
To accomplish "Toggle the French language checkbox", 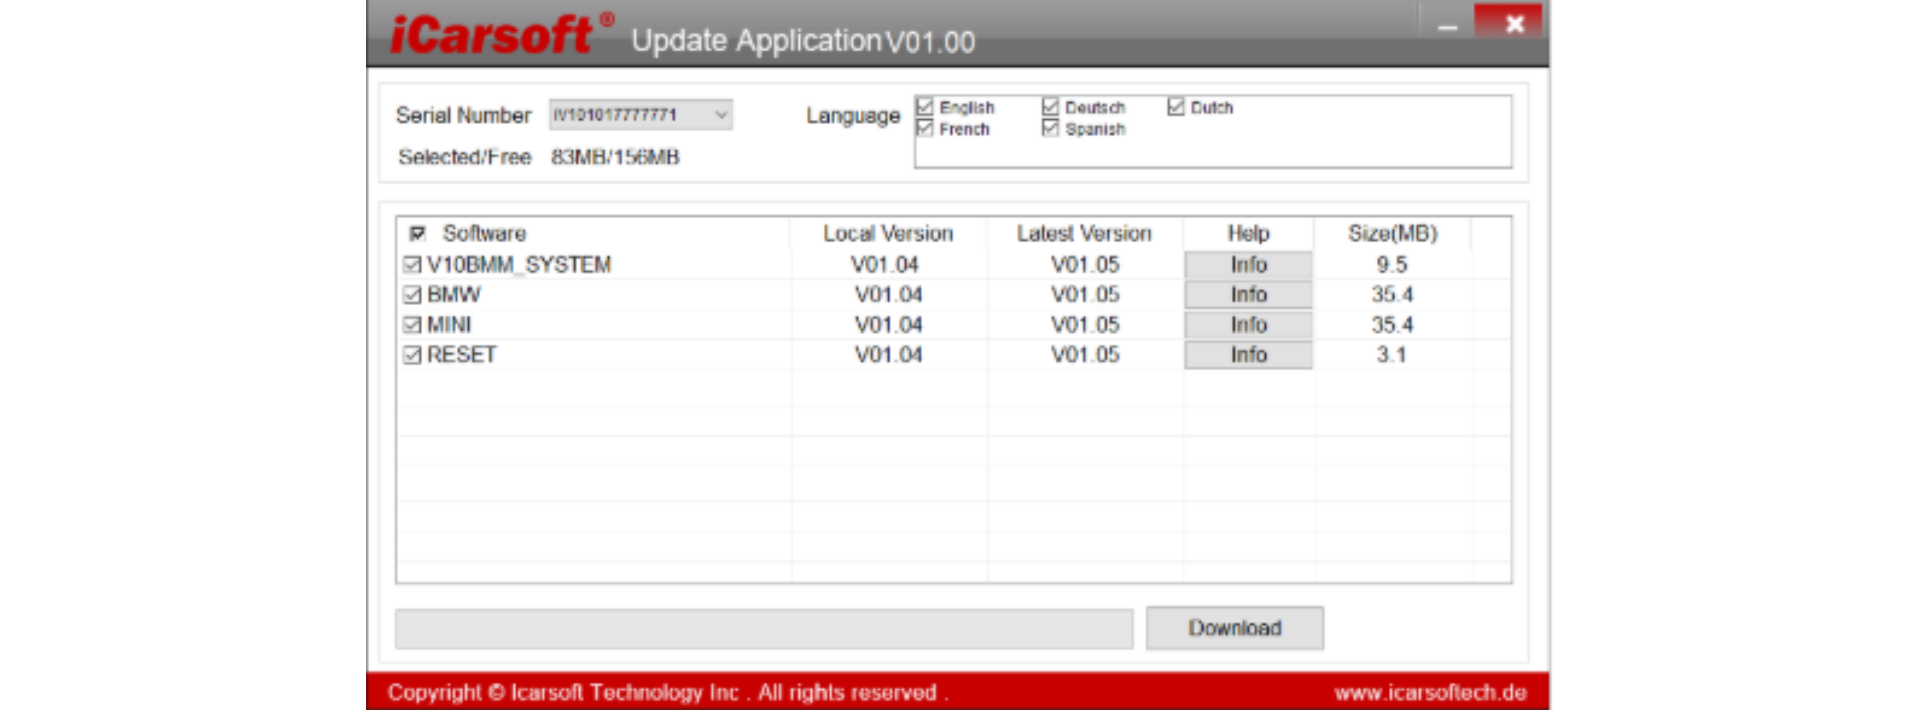I will point(925,129).
